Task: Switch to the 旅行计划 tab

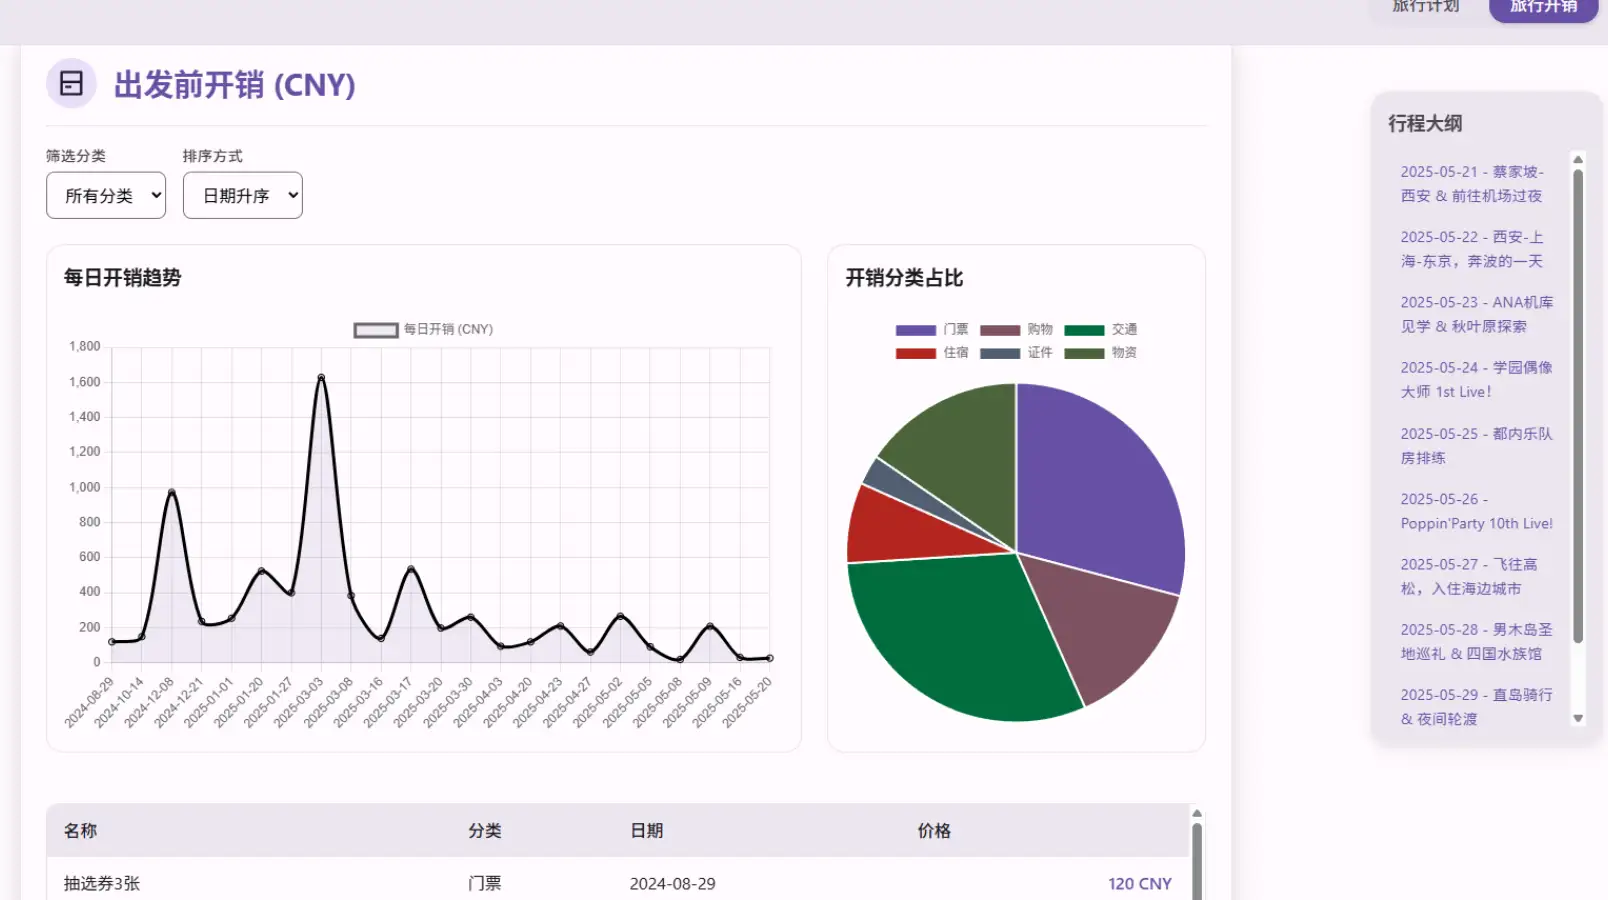Action: (1425, 8)
